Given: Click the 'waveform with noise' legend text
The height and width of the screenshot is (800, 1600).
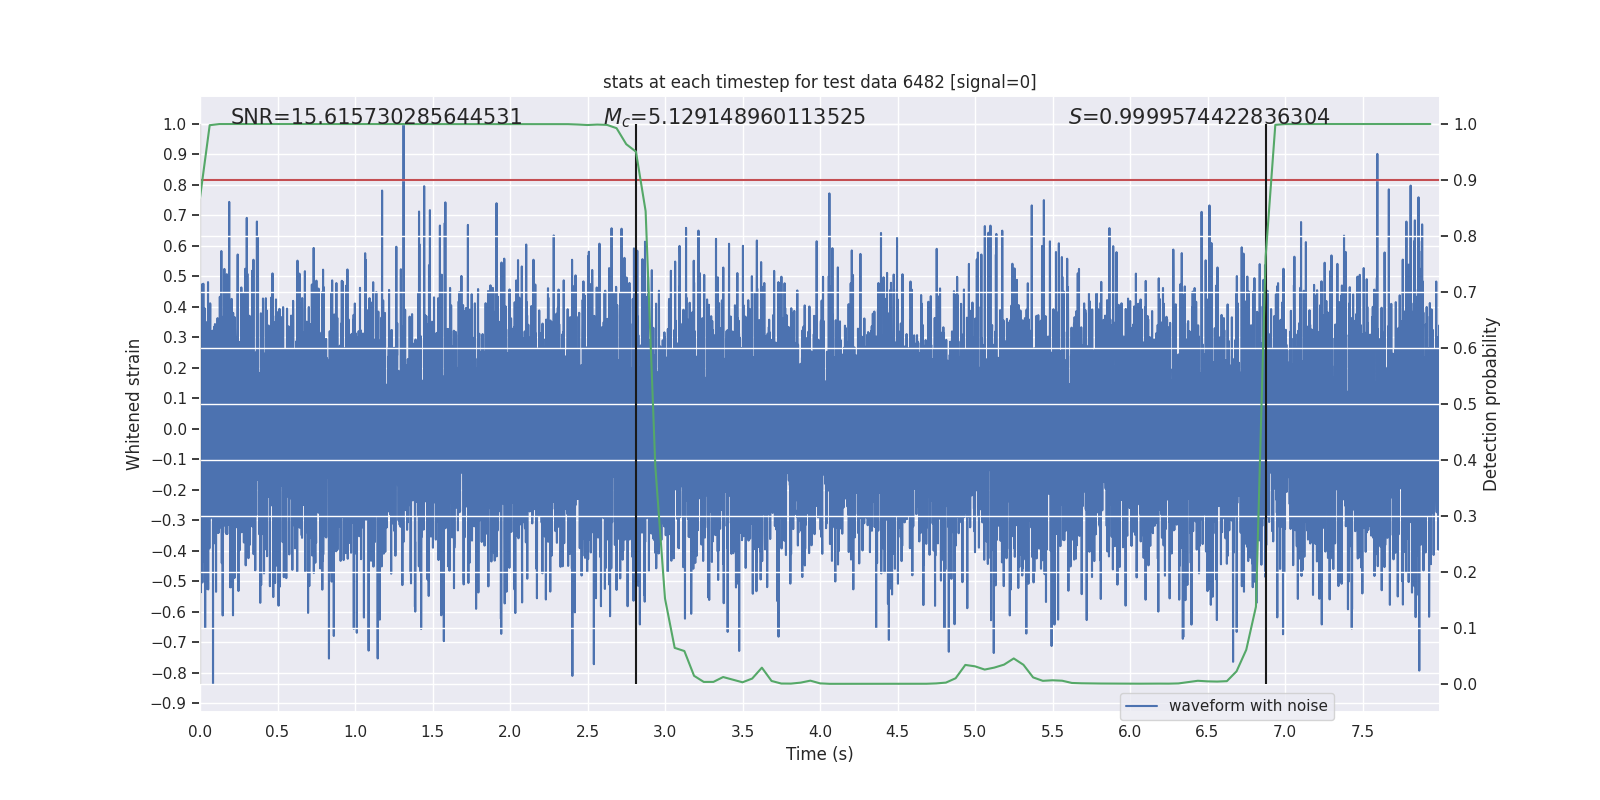Looking at the screenshot, I should click(1248, 706).
